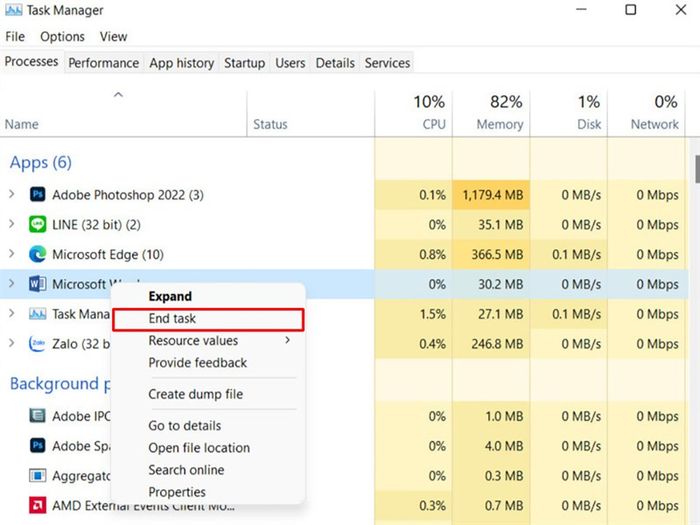
Task: Click the Aggregator process icon
Action: 38,475
